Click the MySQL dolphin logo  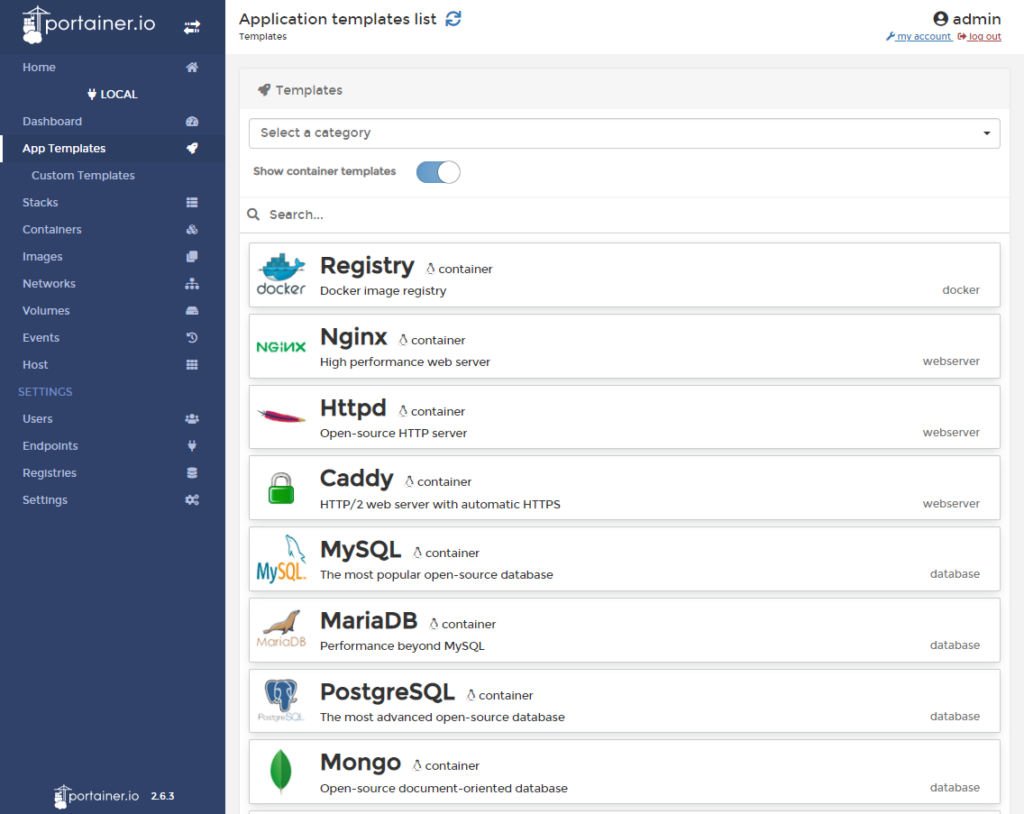pos(281,559)
